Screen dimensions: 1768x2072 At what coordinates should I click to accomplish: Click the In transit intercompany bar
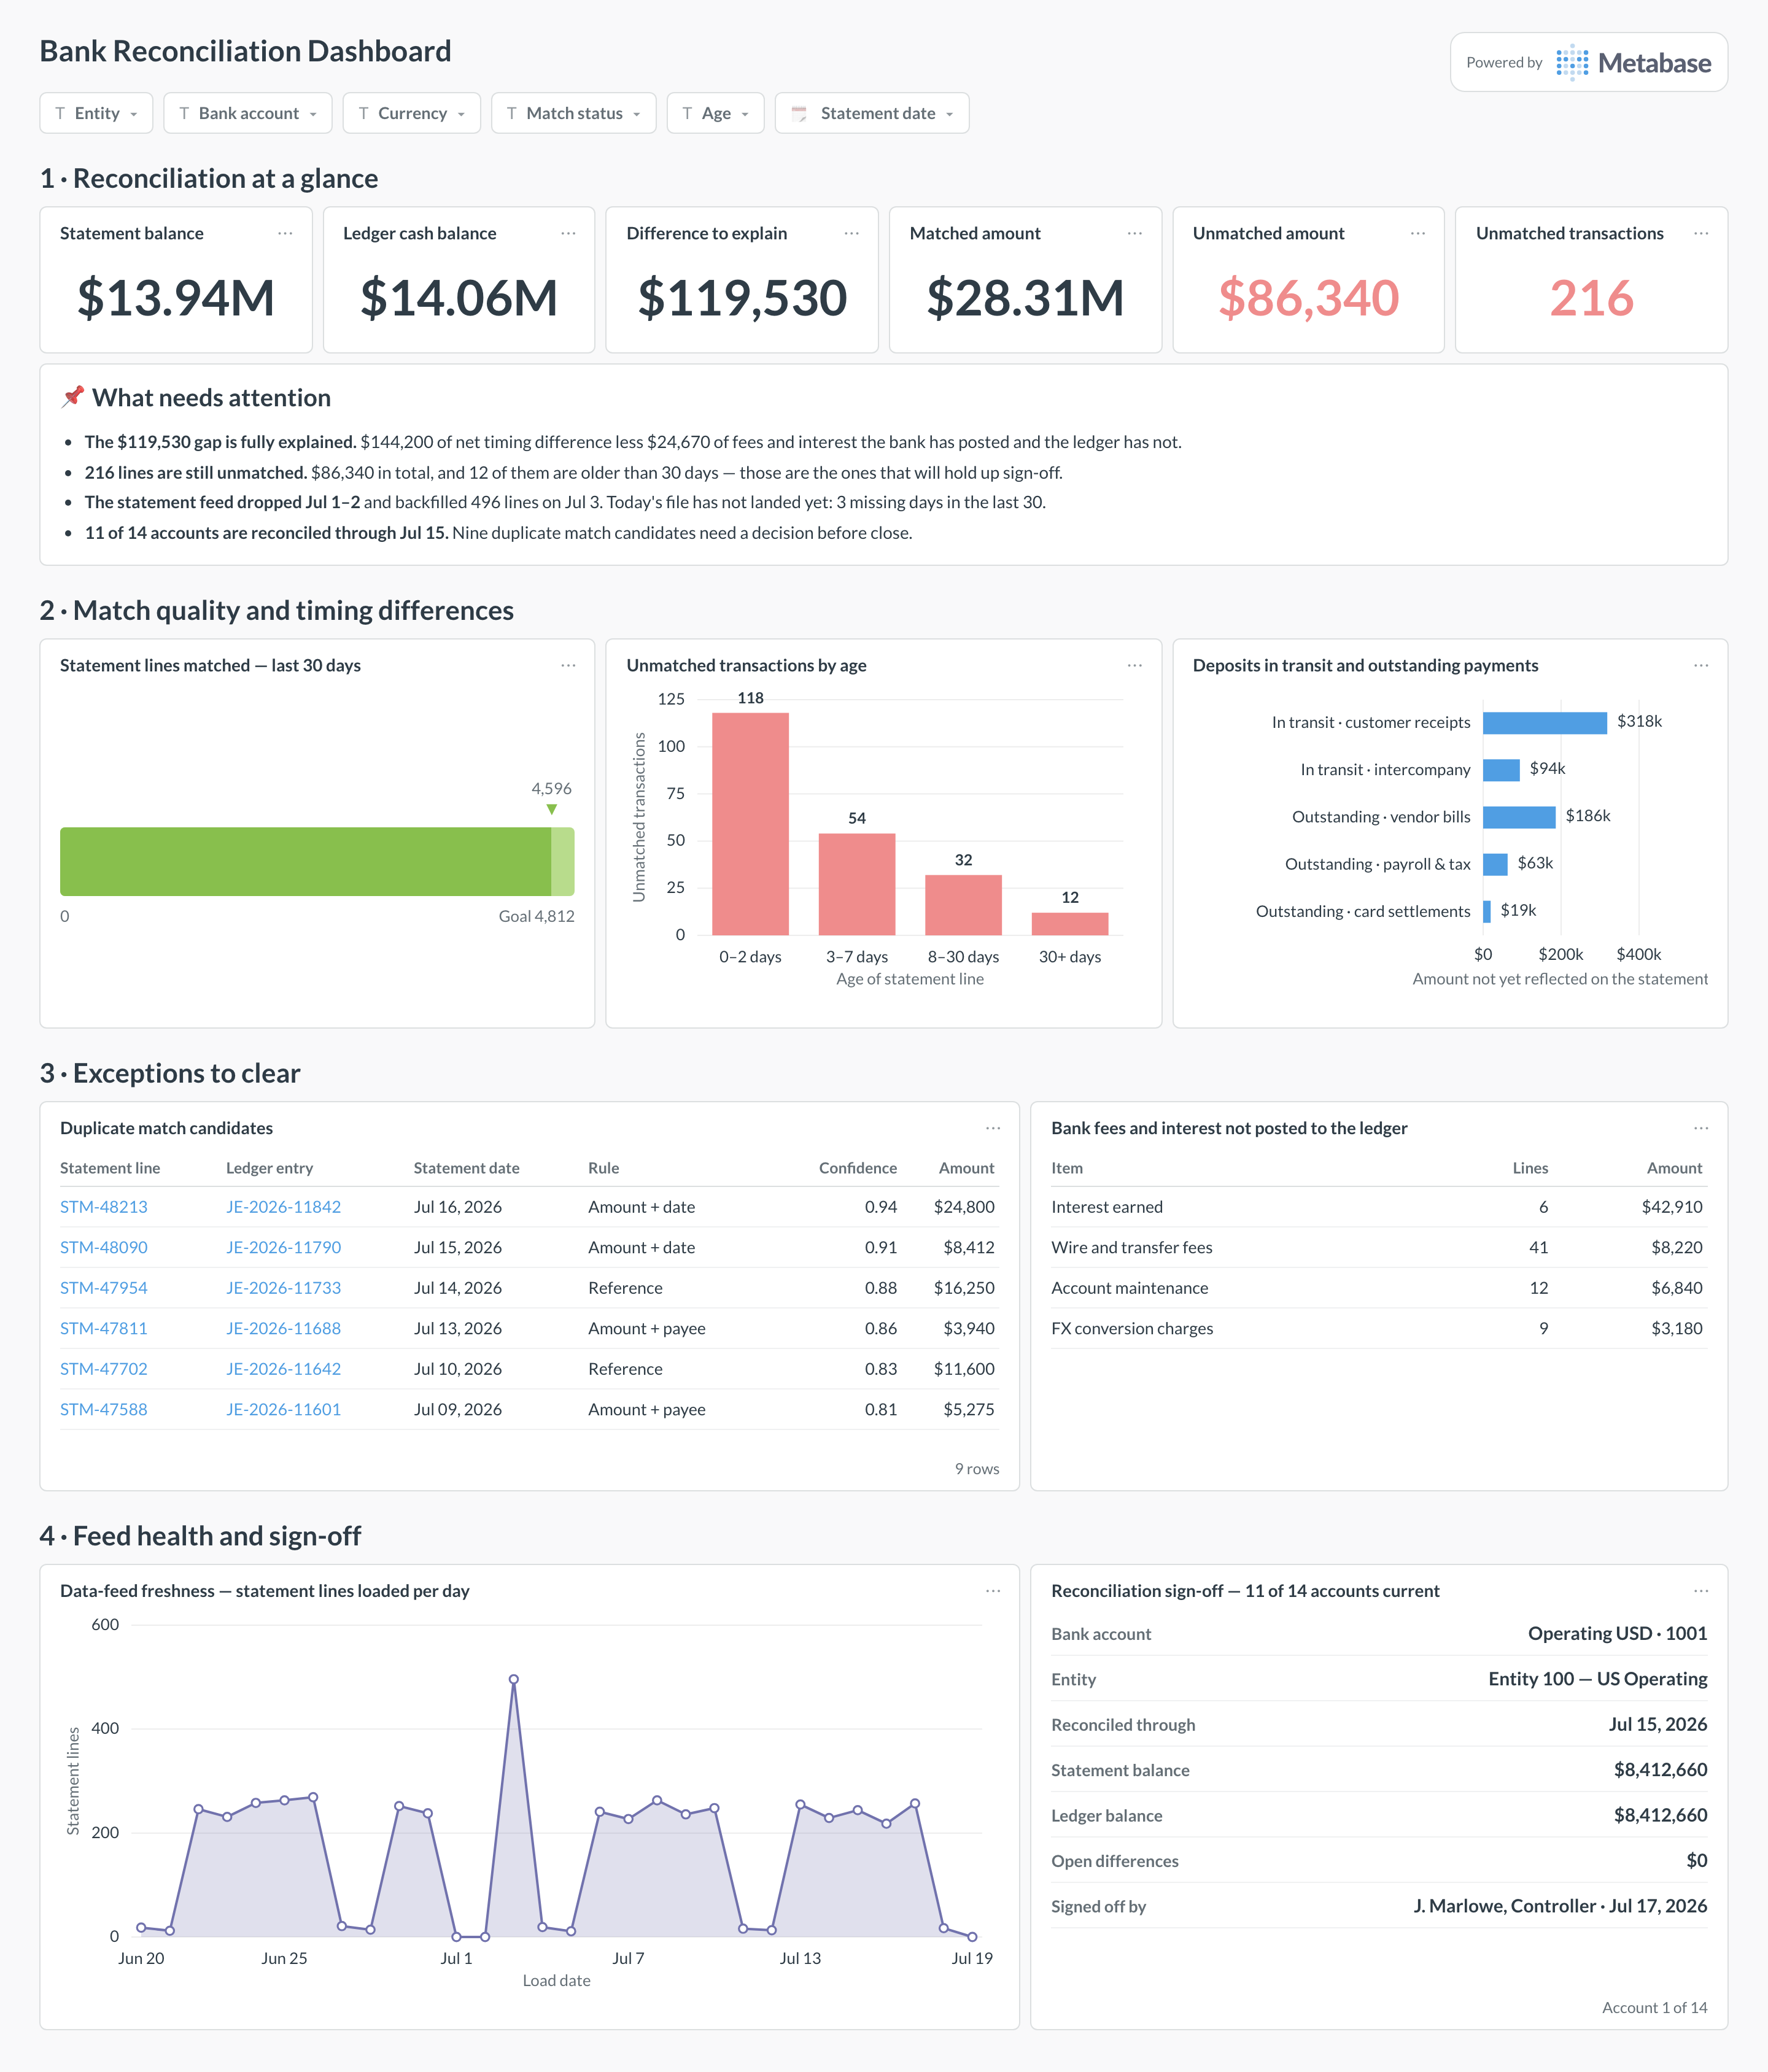pyautogui.click(x=1501, y=770)
